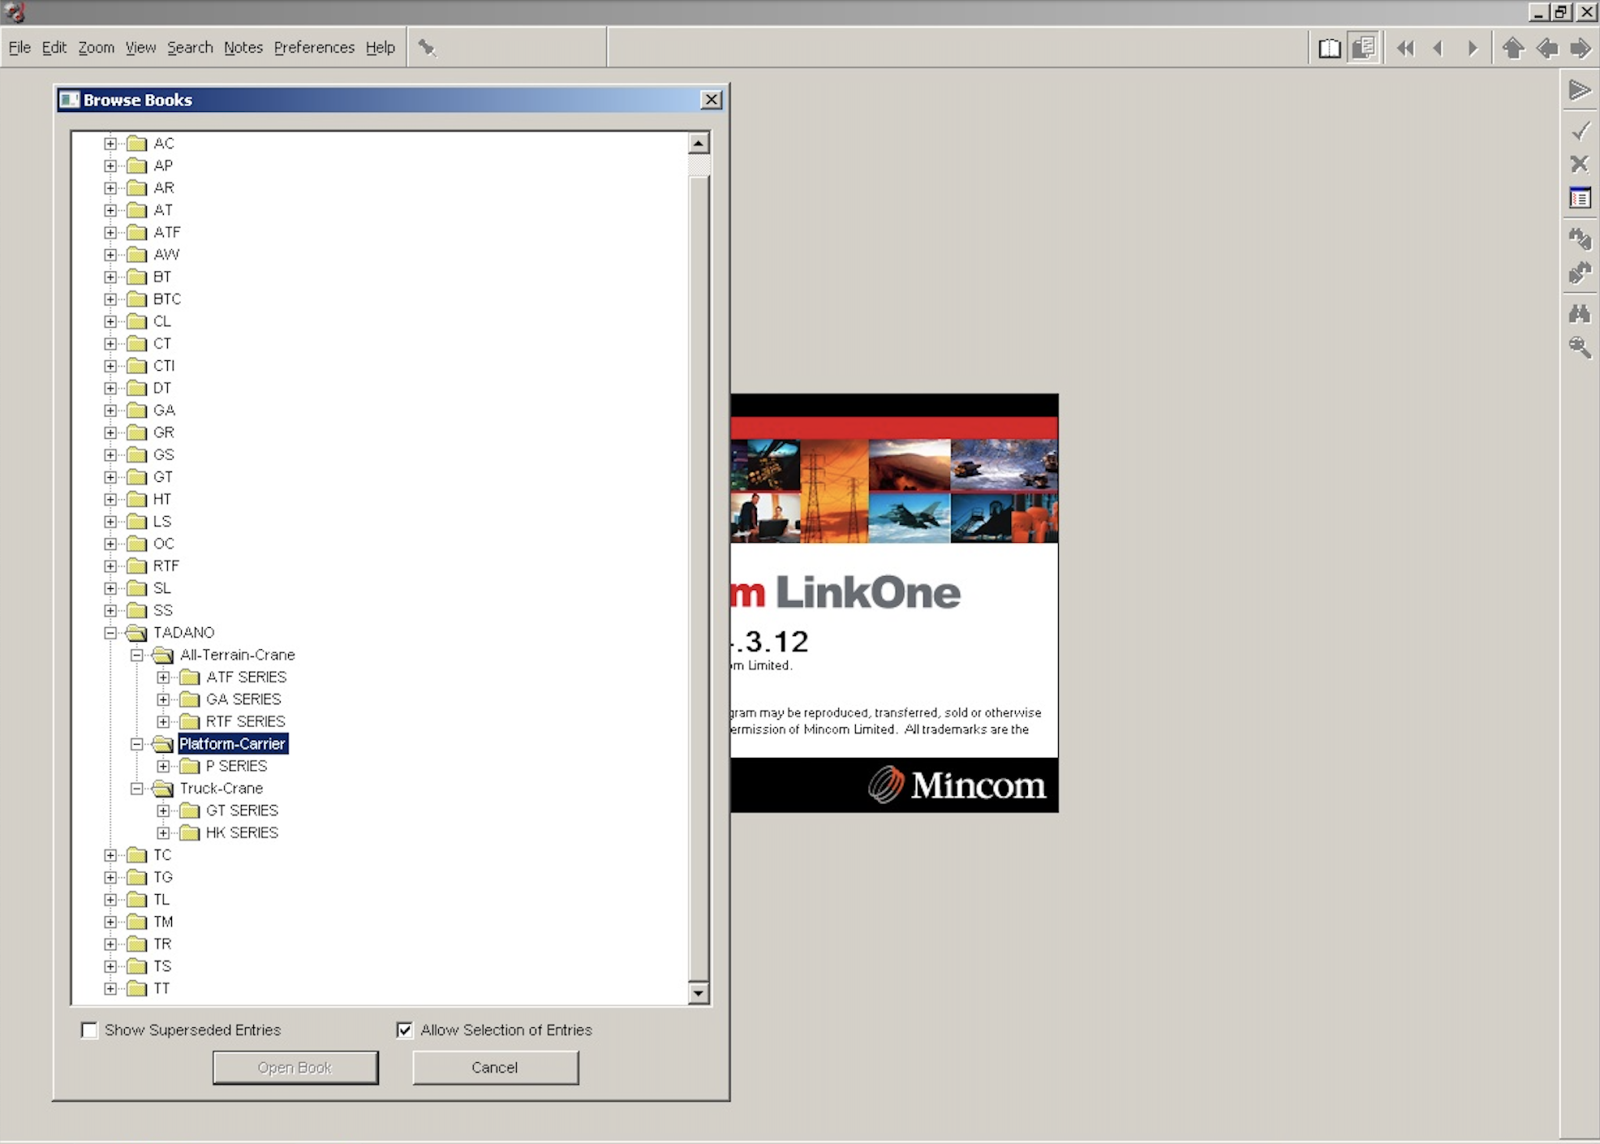Click the Open Book button
Image resolution: width=1600 pixels, height=1144 pixels.
click(295, 1068)
